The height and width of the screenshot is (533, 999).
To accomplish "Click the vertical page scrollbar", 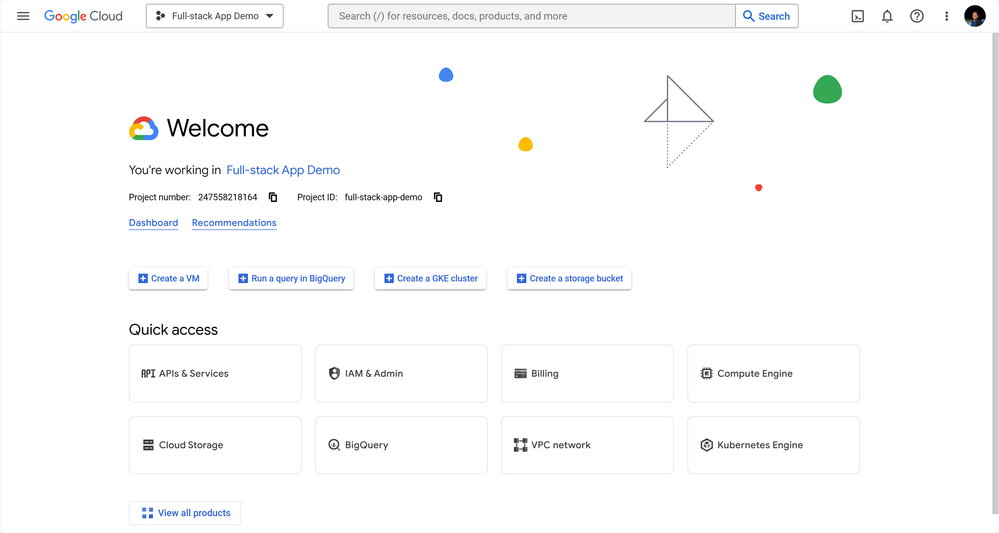I will (x=995, y=274).
